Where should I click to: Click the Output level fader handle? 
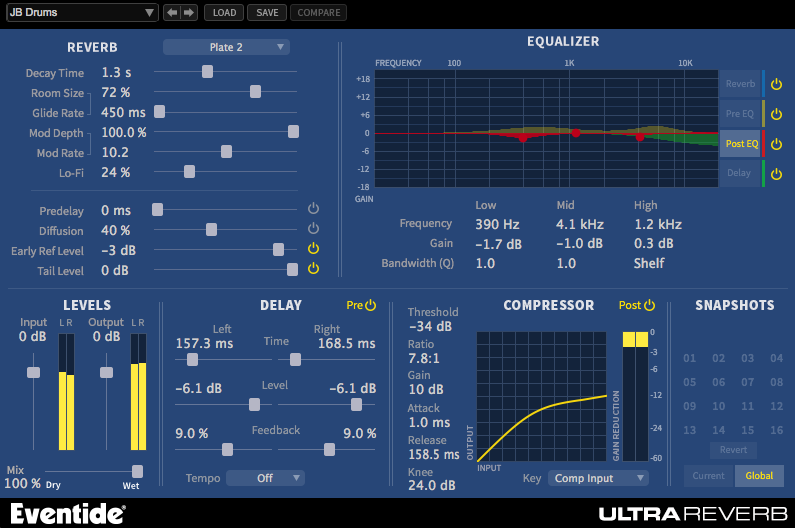point(106,373)
